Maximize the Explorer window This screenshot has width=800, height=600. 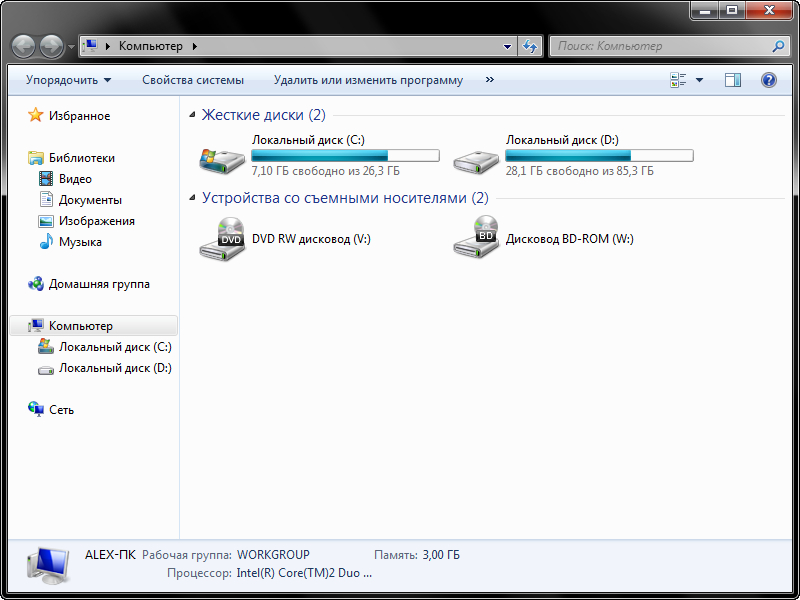[732, 10]
